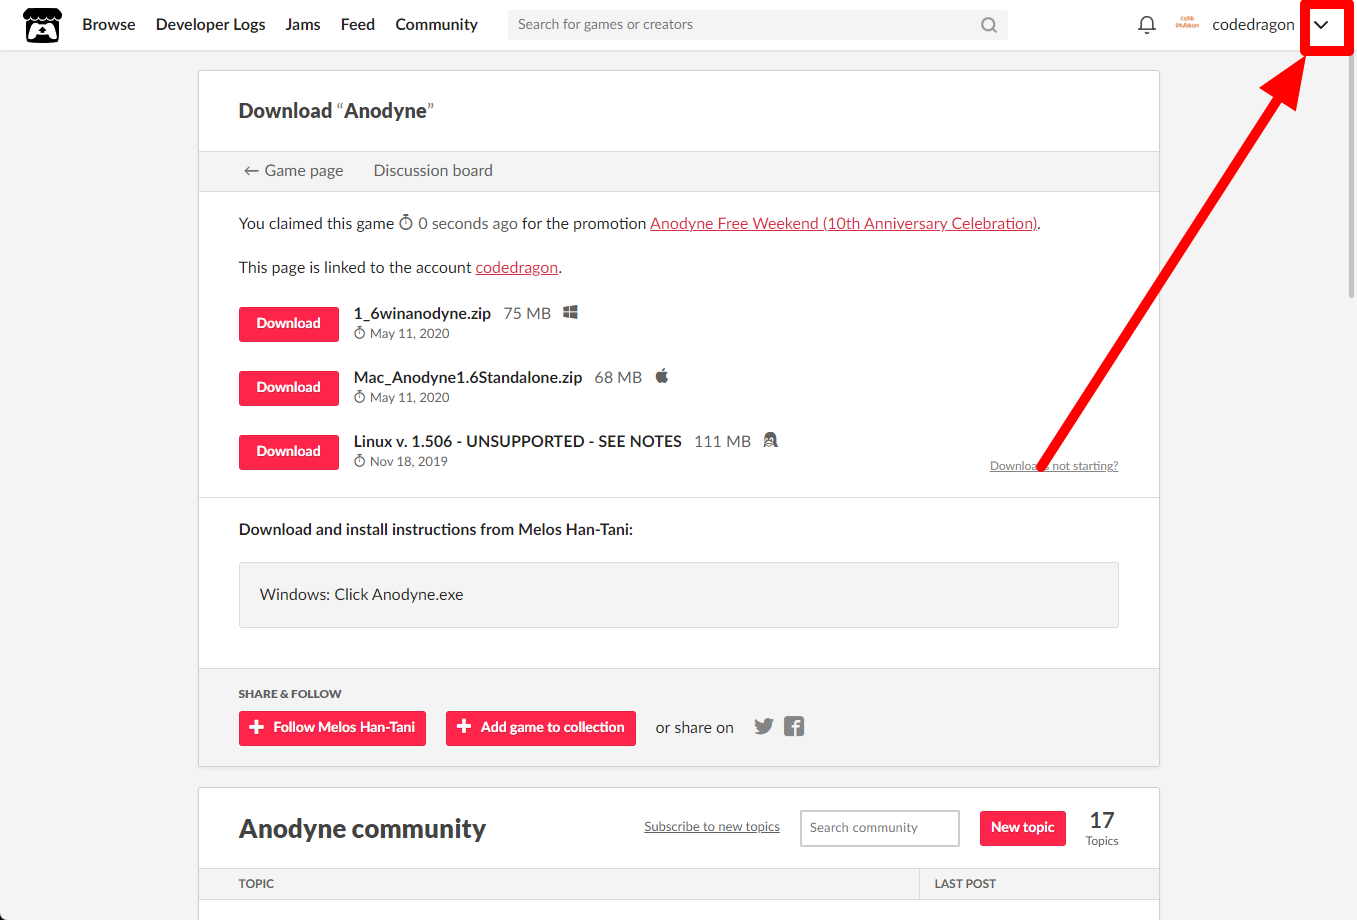
Task: Follow Melos Han-Tani
Action: (x=332, y=728)
